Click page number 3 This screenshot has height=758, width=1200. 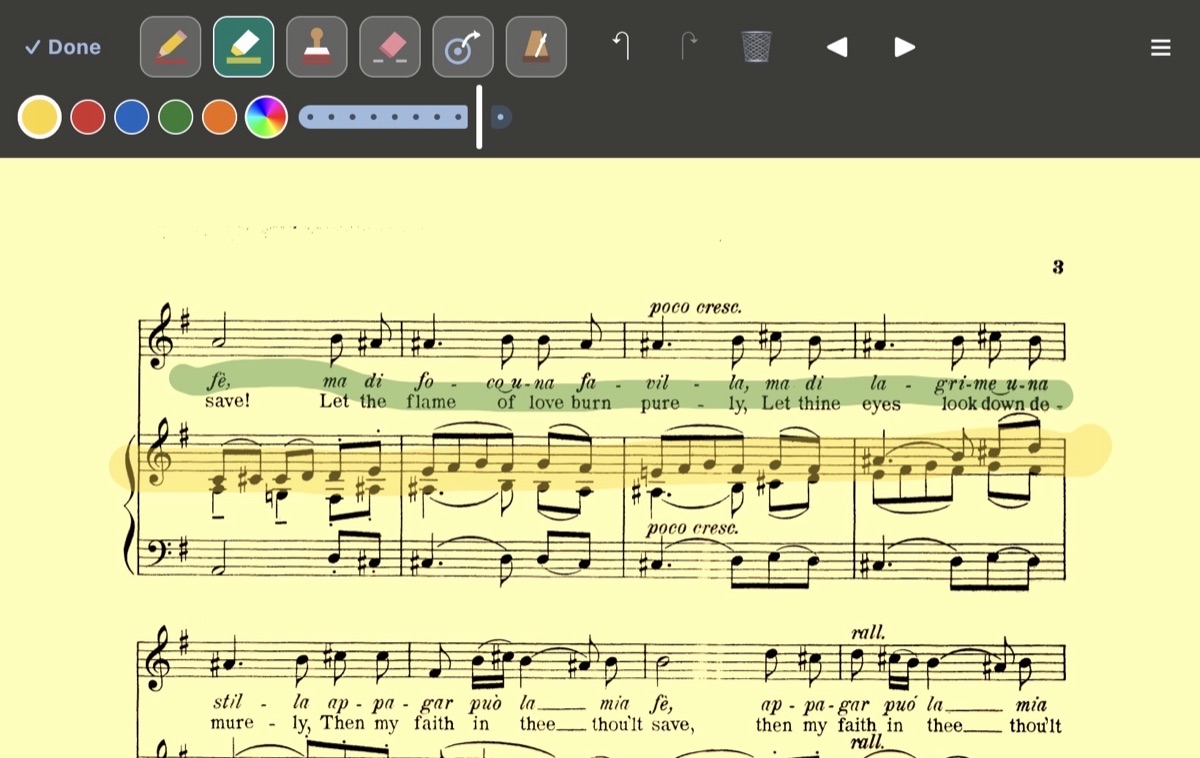point(1058,267)
